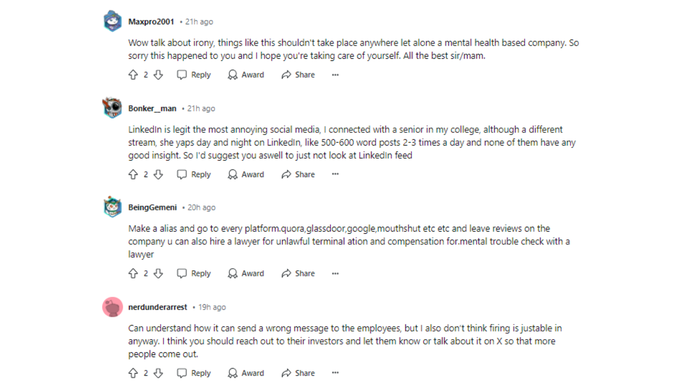Image resolution: width=680 pixels, height=383 pixels.
Task: Share BeingGemeni's comment
Action: click(298, 273)
